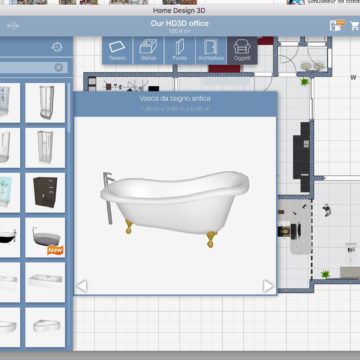Click the 'Our HD3D office' project title

pyautogui.click(x=179, y=23)
